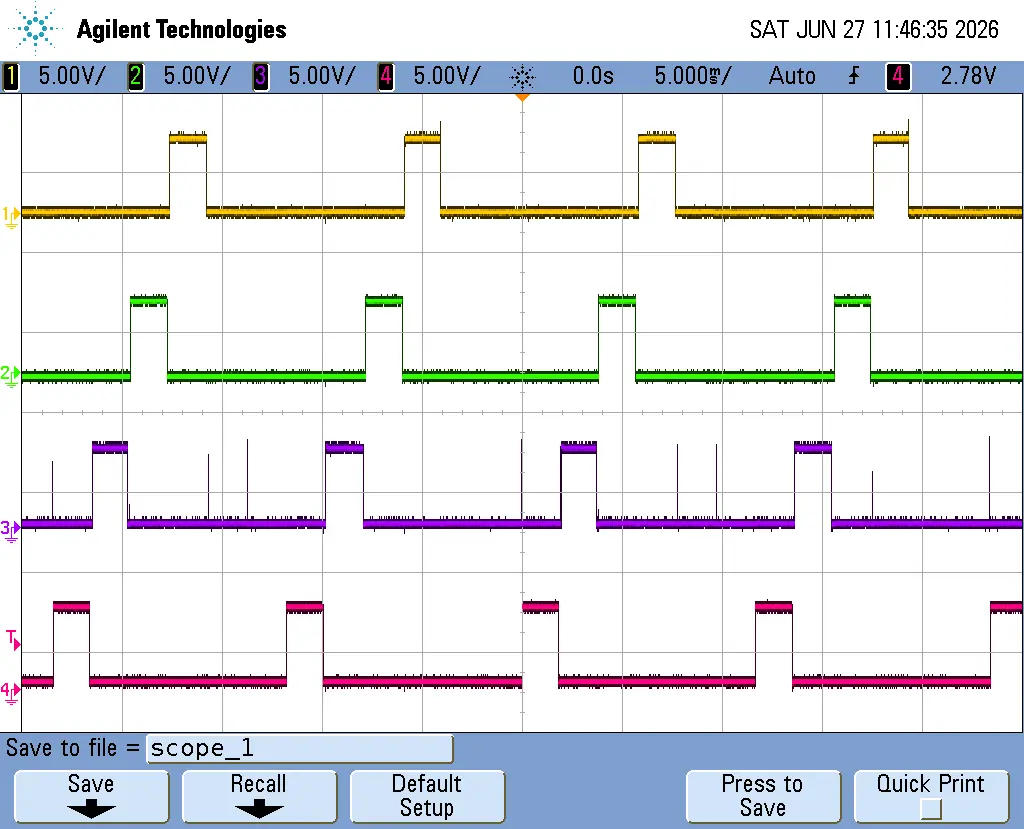Click channel 2 5.00V/ scale value

click(x=197, y=76)
